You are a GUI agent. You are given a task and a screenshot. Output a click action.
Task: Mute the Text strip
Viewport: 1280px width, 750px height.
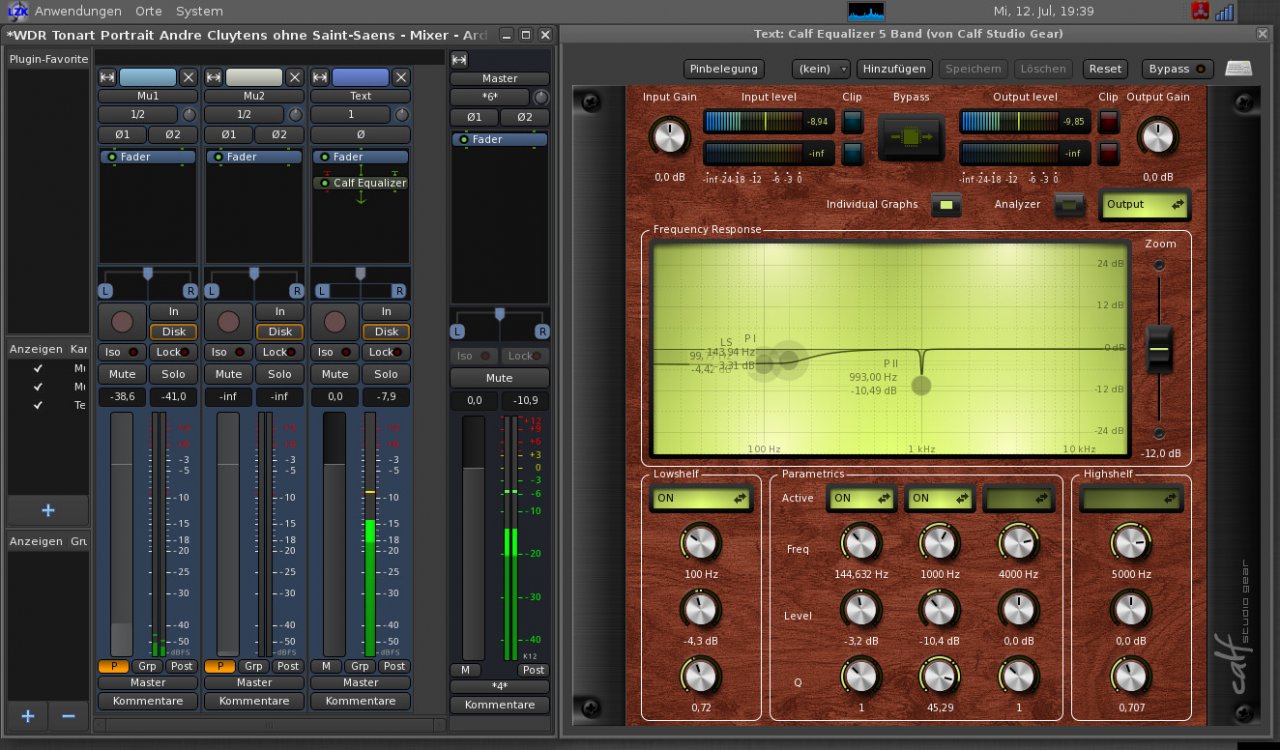pyautogui.click(x=335, y=374)
